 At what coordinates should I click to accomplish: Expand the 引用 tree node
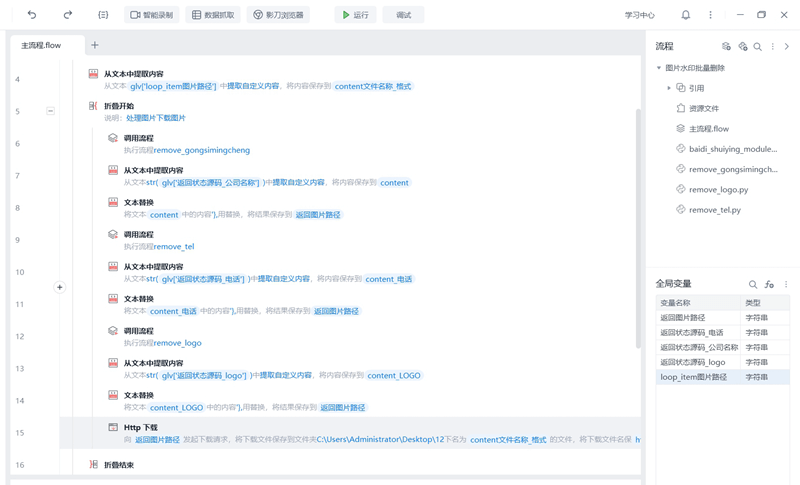point(669,88)
